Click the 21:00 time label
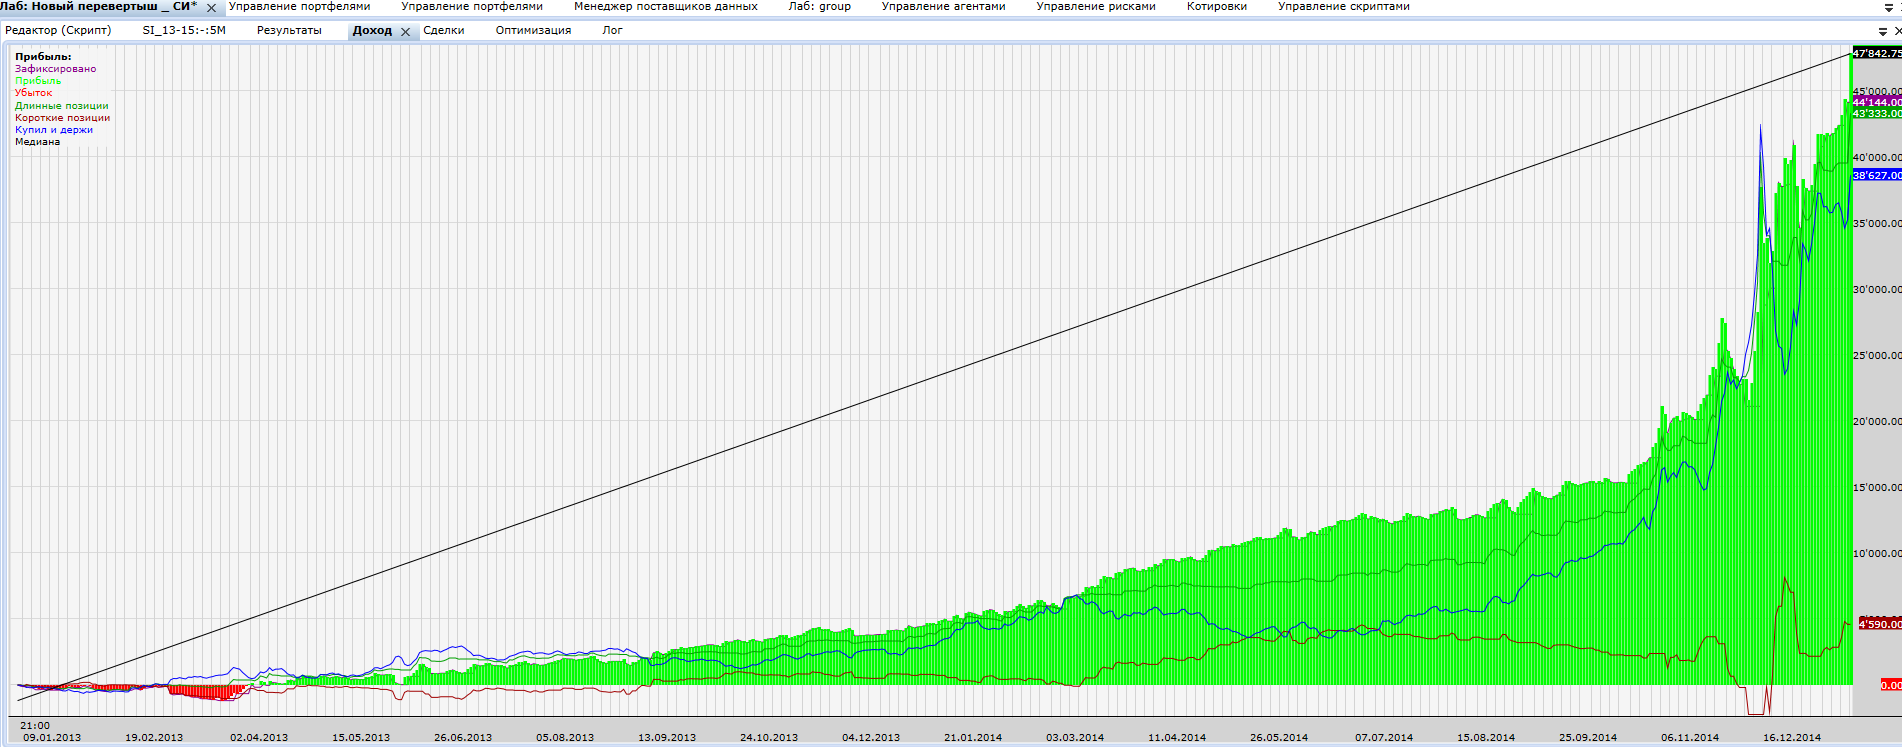1902x747 pixels. pos(35,726)
